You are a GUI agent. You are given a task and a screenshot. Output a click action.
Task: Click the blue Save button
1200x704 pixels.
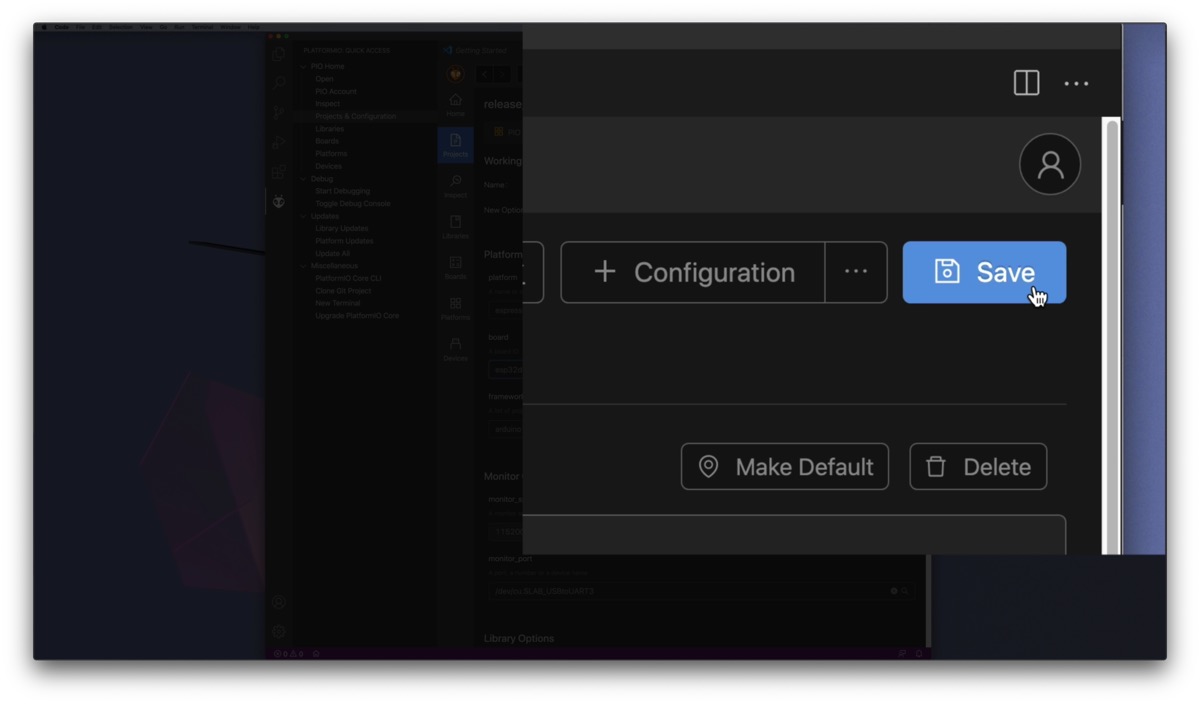[984, 272]
